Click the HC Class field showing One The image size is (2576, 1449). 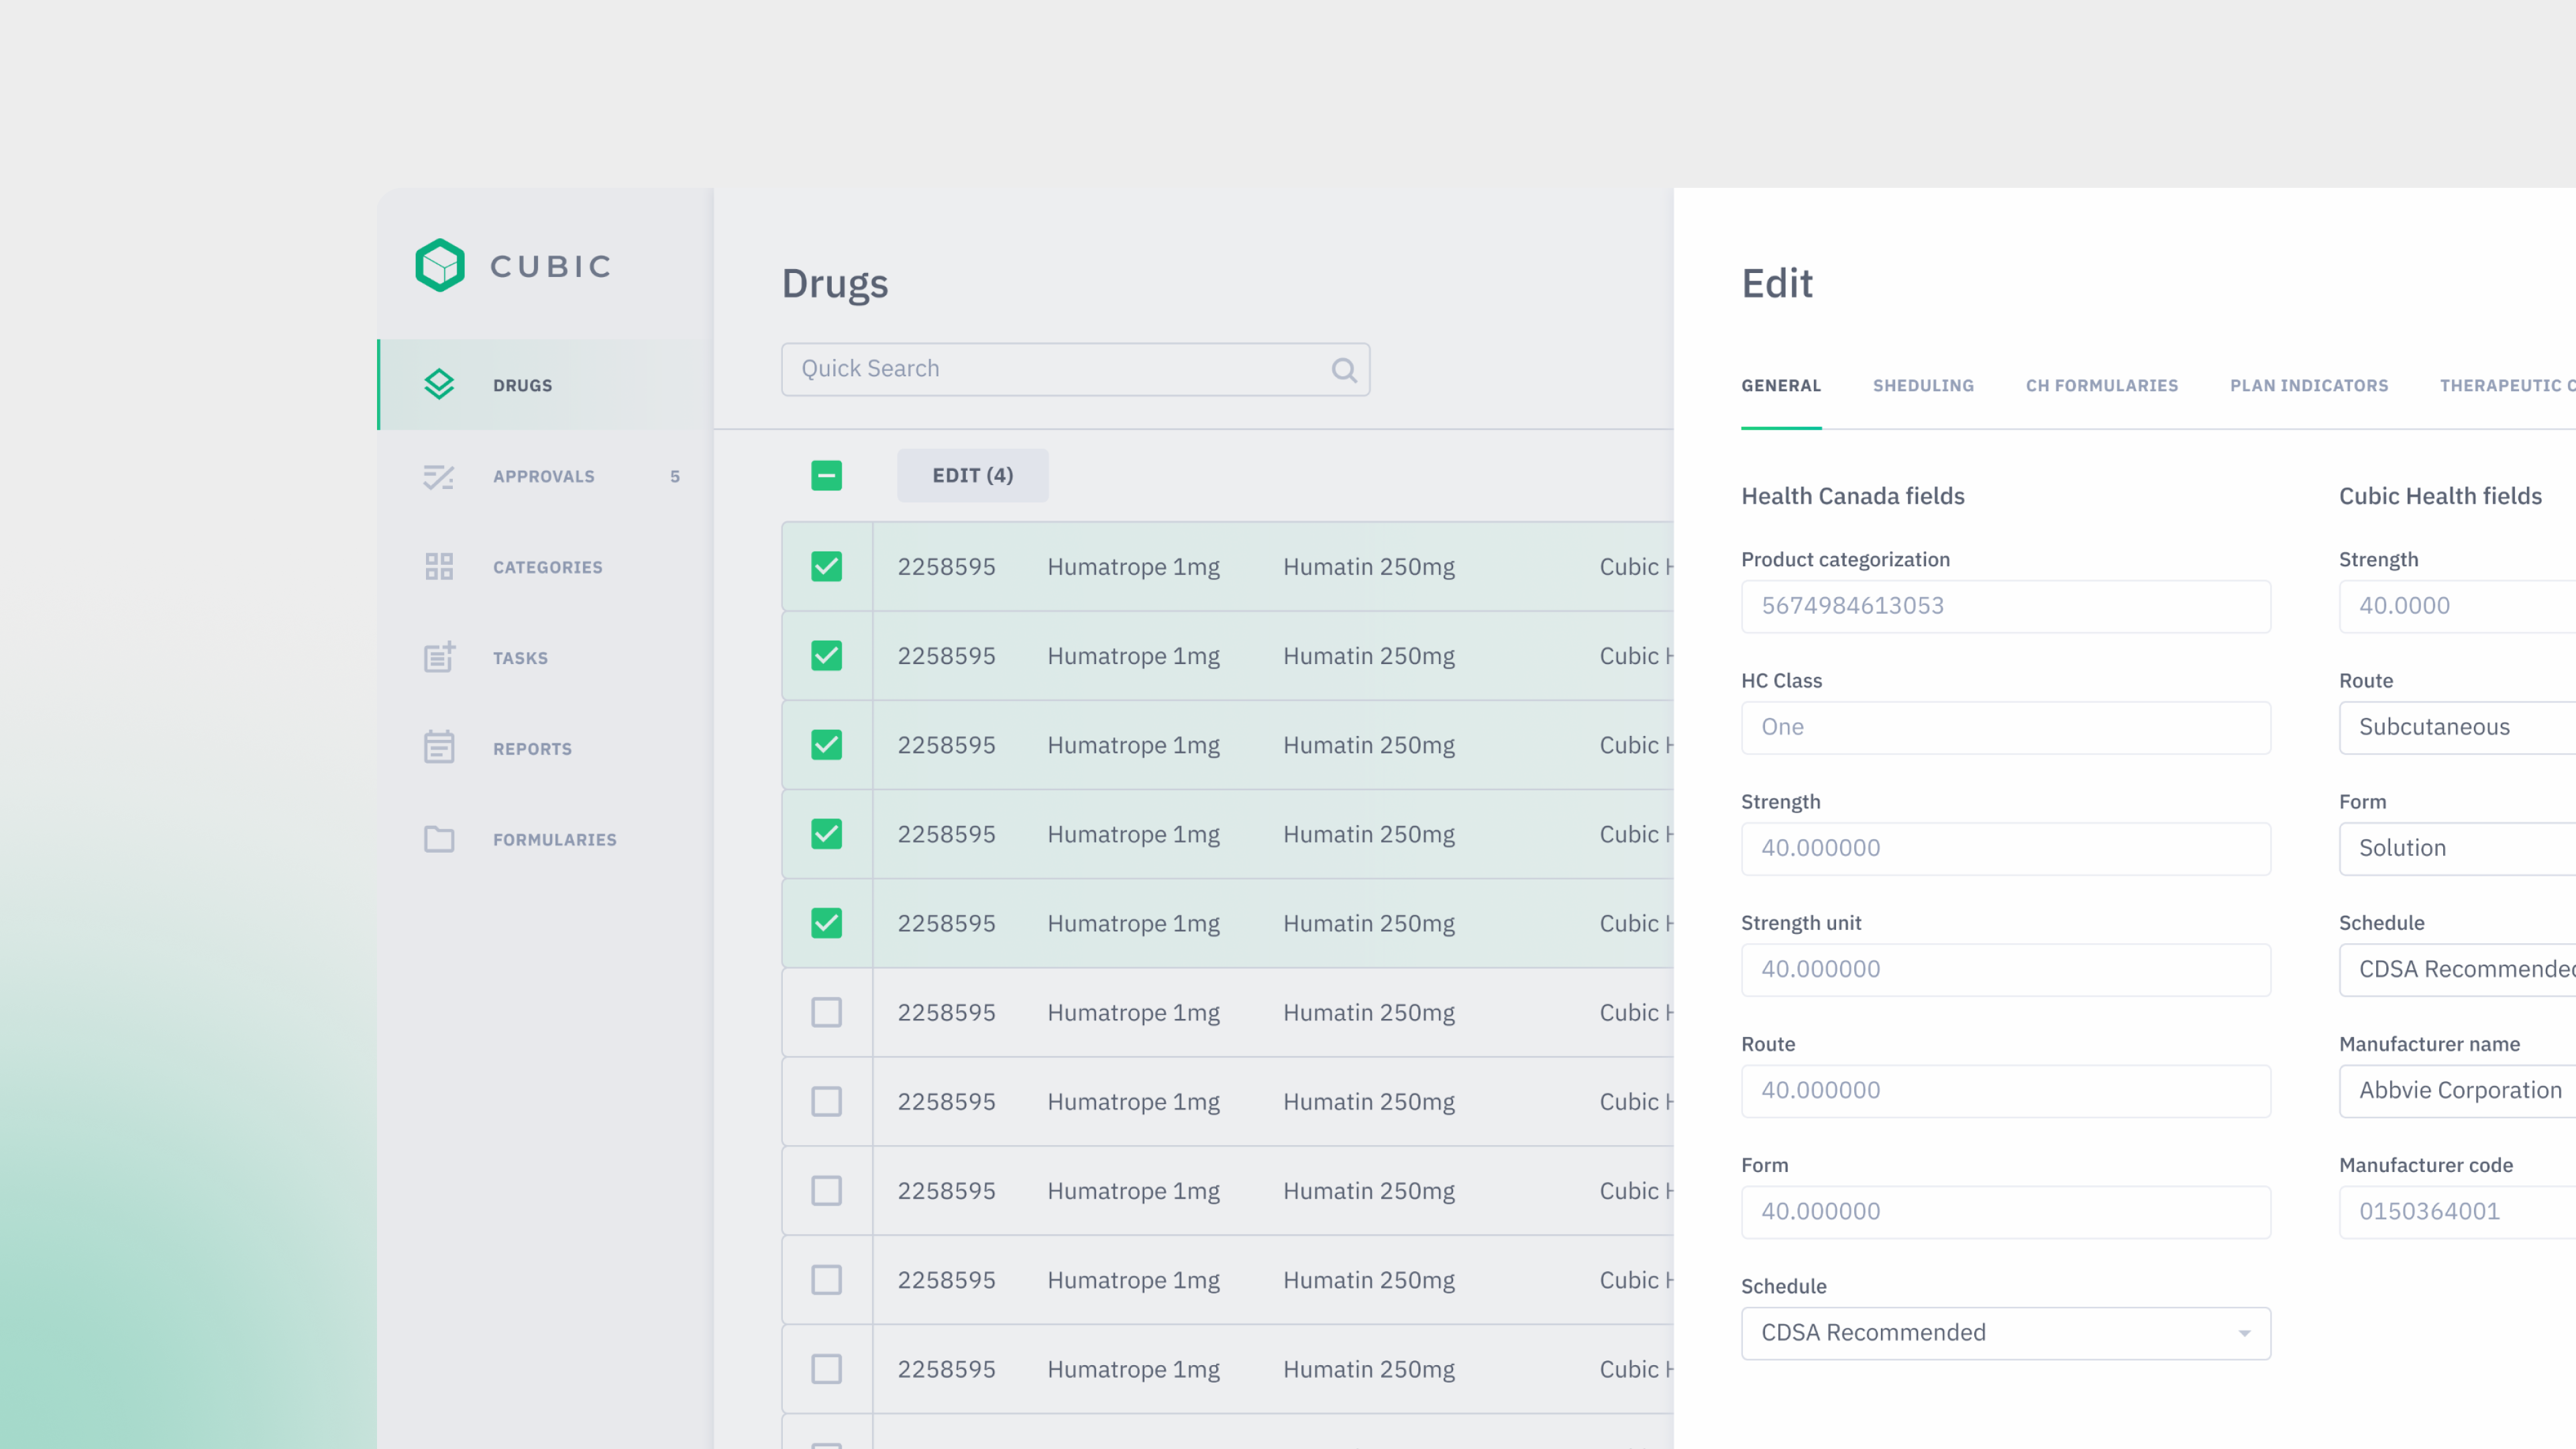click(2005, 727)
